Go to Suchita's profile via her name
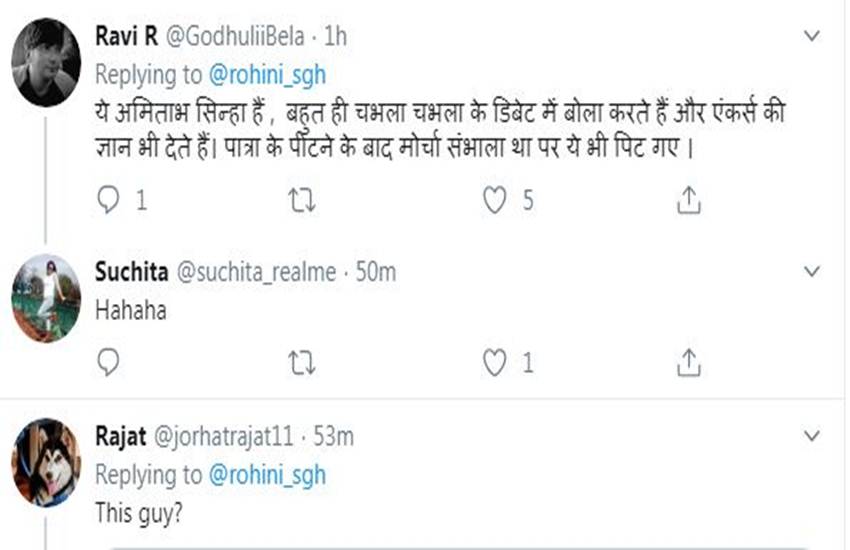This screenshot has width=850, height=550. tap(129, 272)
